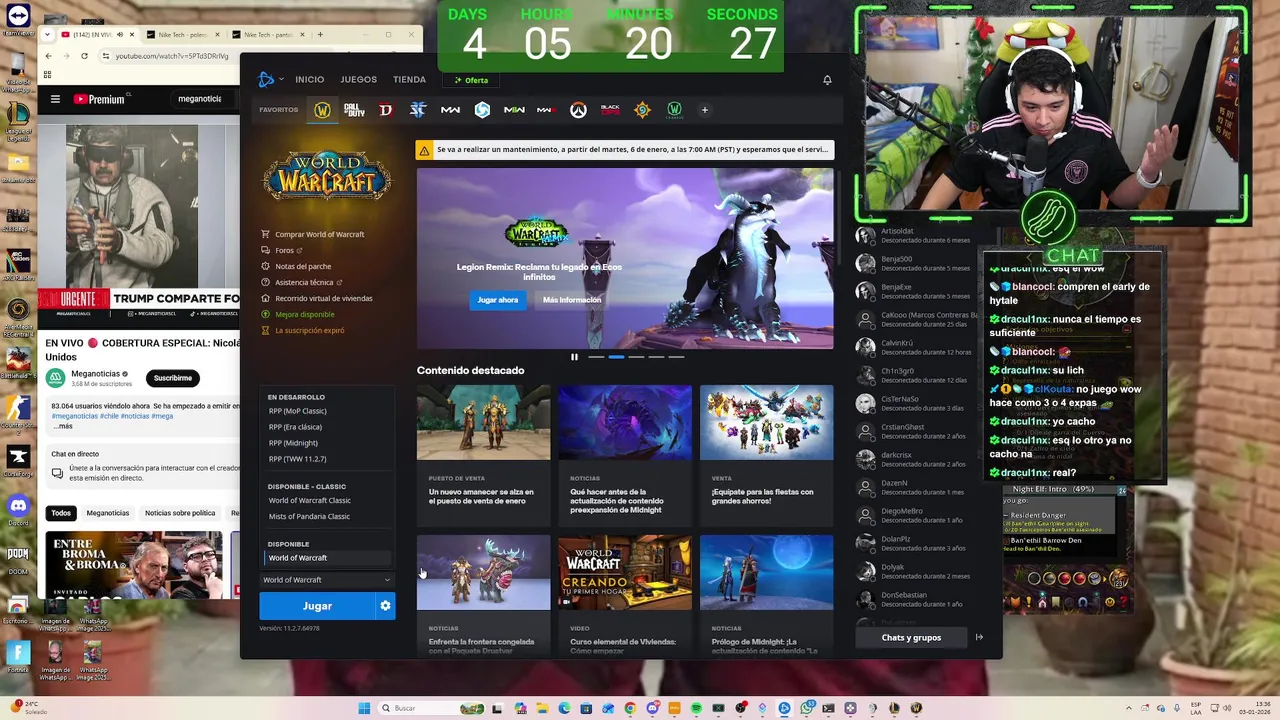
Task: Open Overwatch icon in favorites bar
Action: 578,110
